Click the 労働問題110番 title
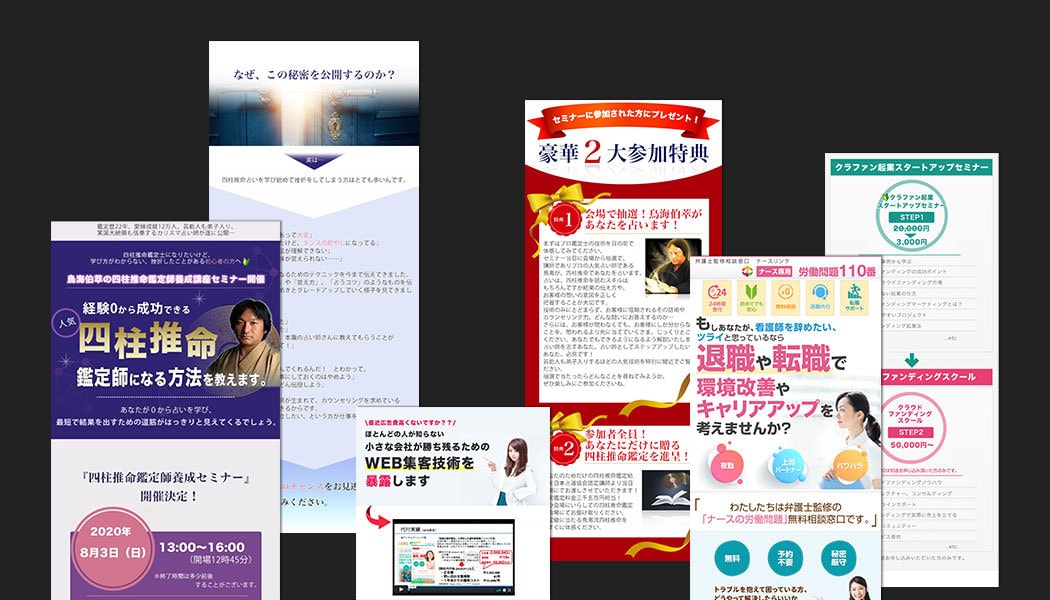Screen dimensions: 1050x600 [x=837, y=271]
